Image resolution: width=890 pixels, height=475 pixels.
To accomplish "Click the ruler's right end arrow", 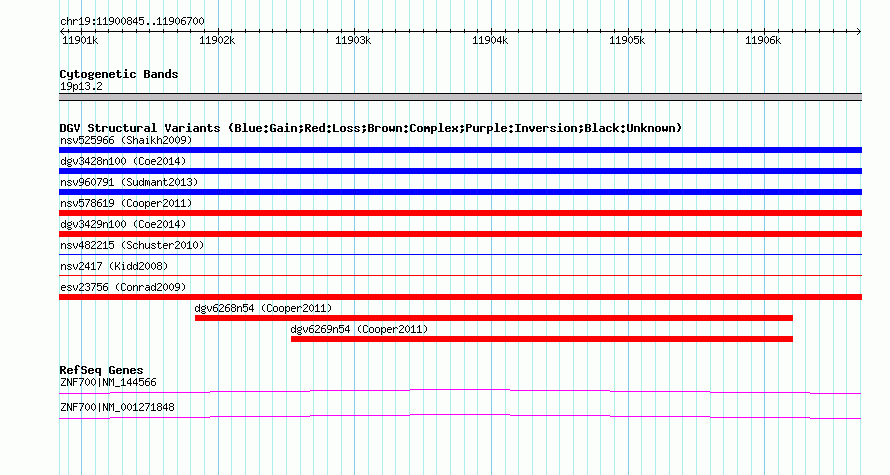I will tap(859, 31).
